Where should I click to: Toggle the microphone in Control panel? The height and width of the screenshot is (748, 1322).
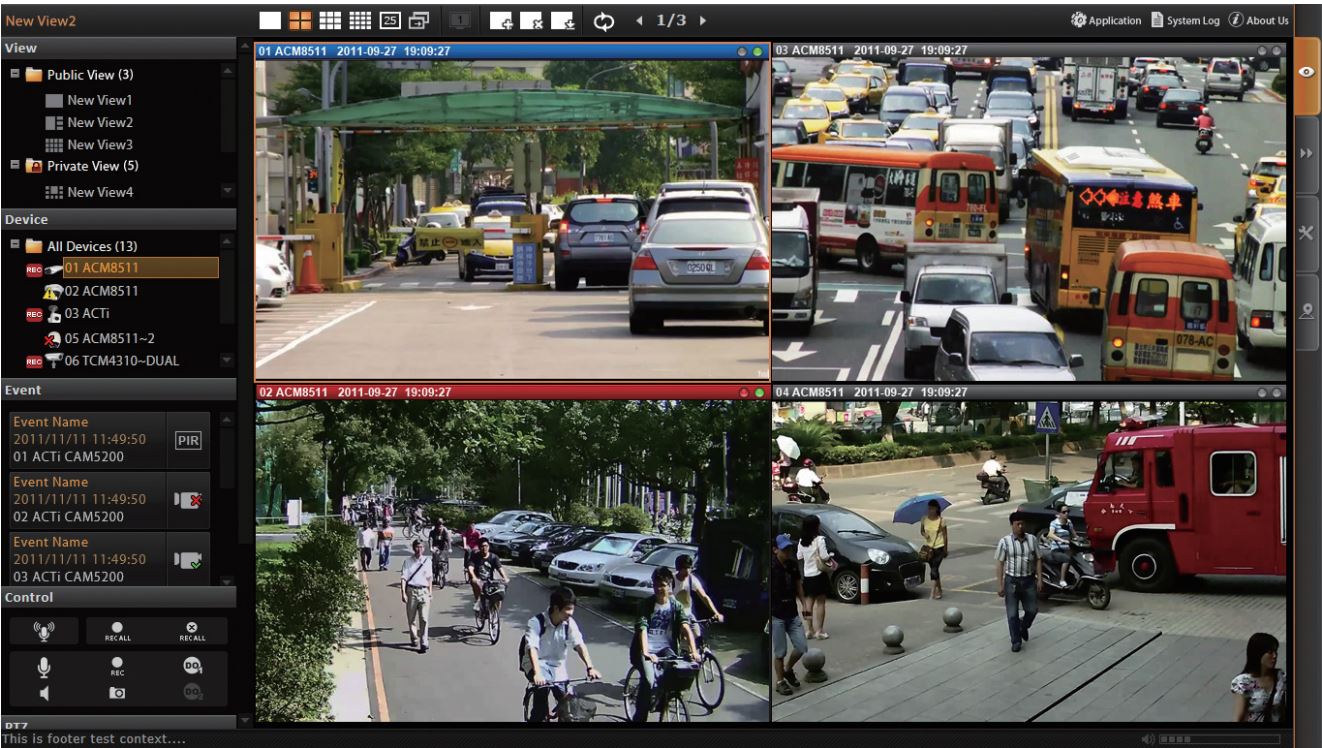click(44, 667)
